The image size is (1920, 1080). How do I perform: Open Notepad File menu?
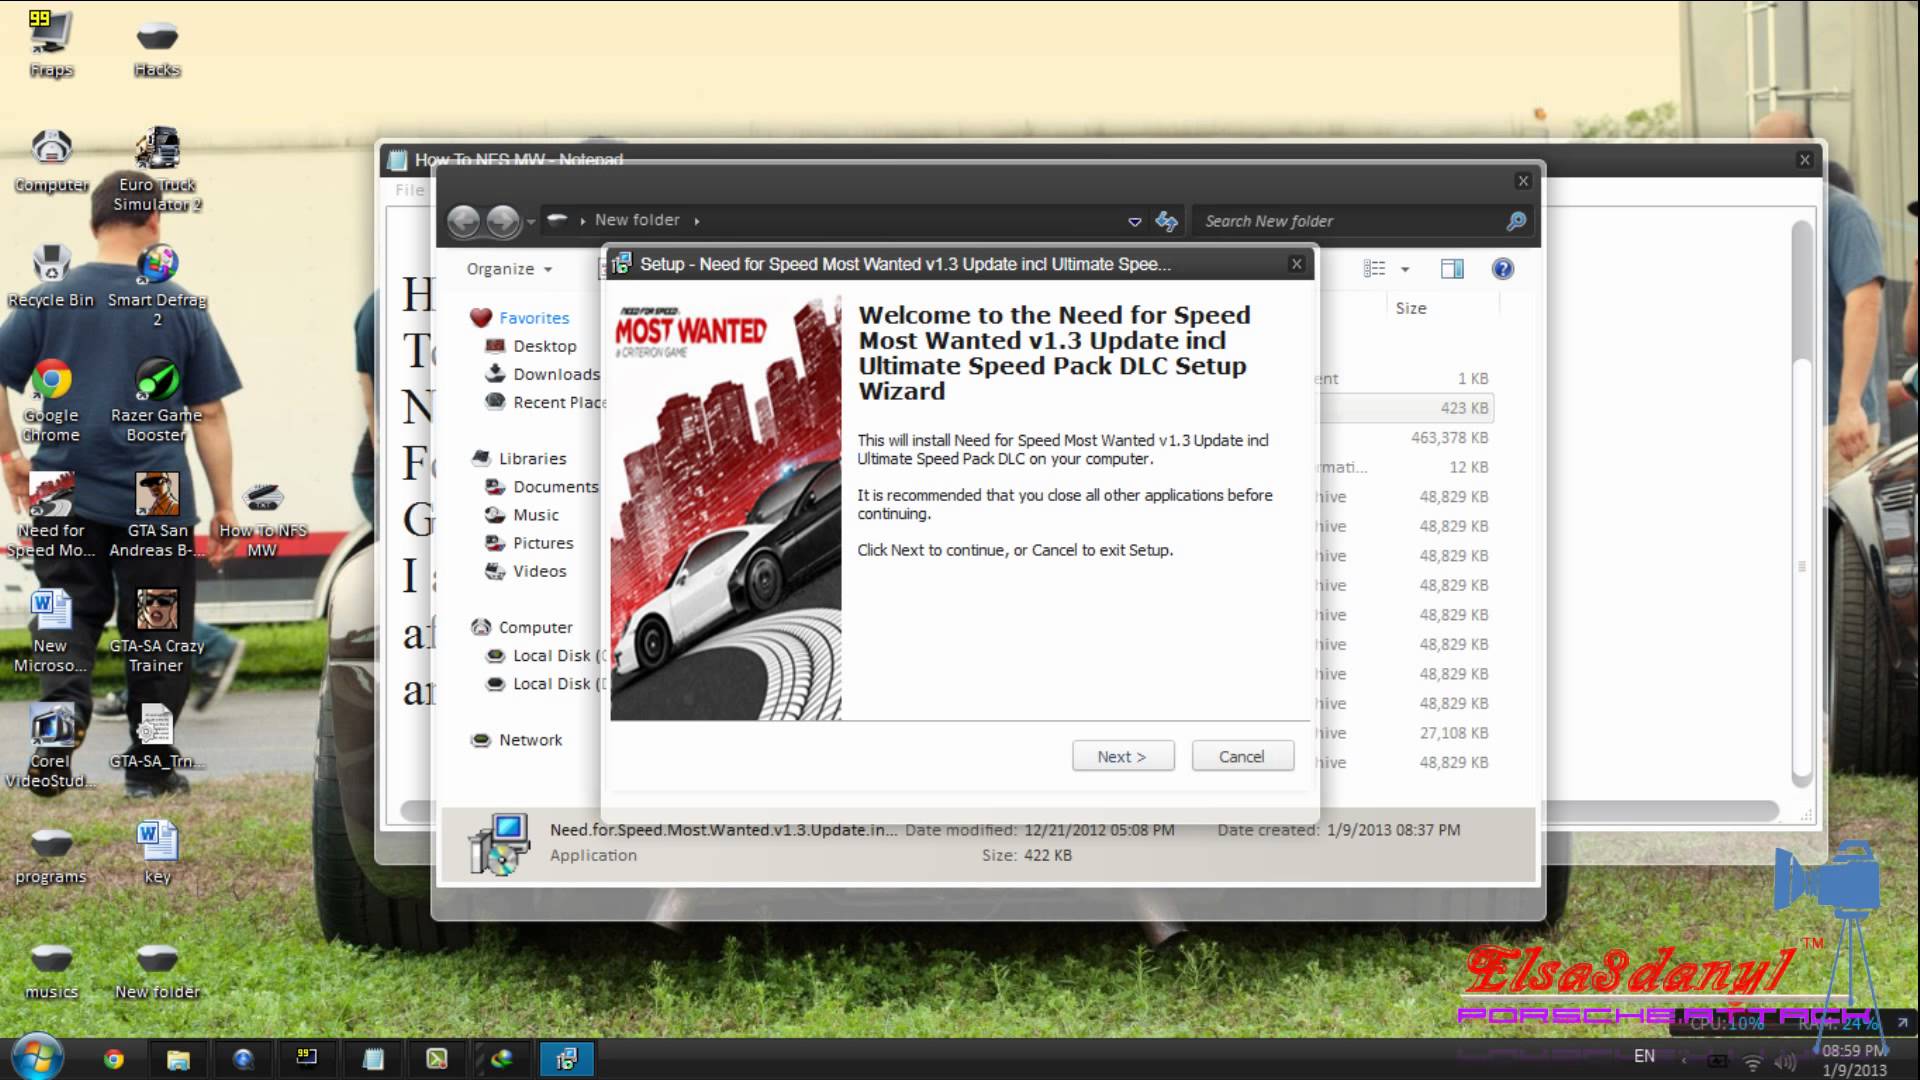coord(409,190)
